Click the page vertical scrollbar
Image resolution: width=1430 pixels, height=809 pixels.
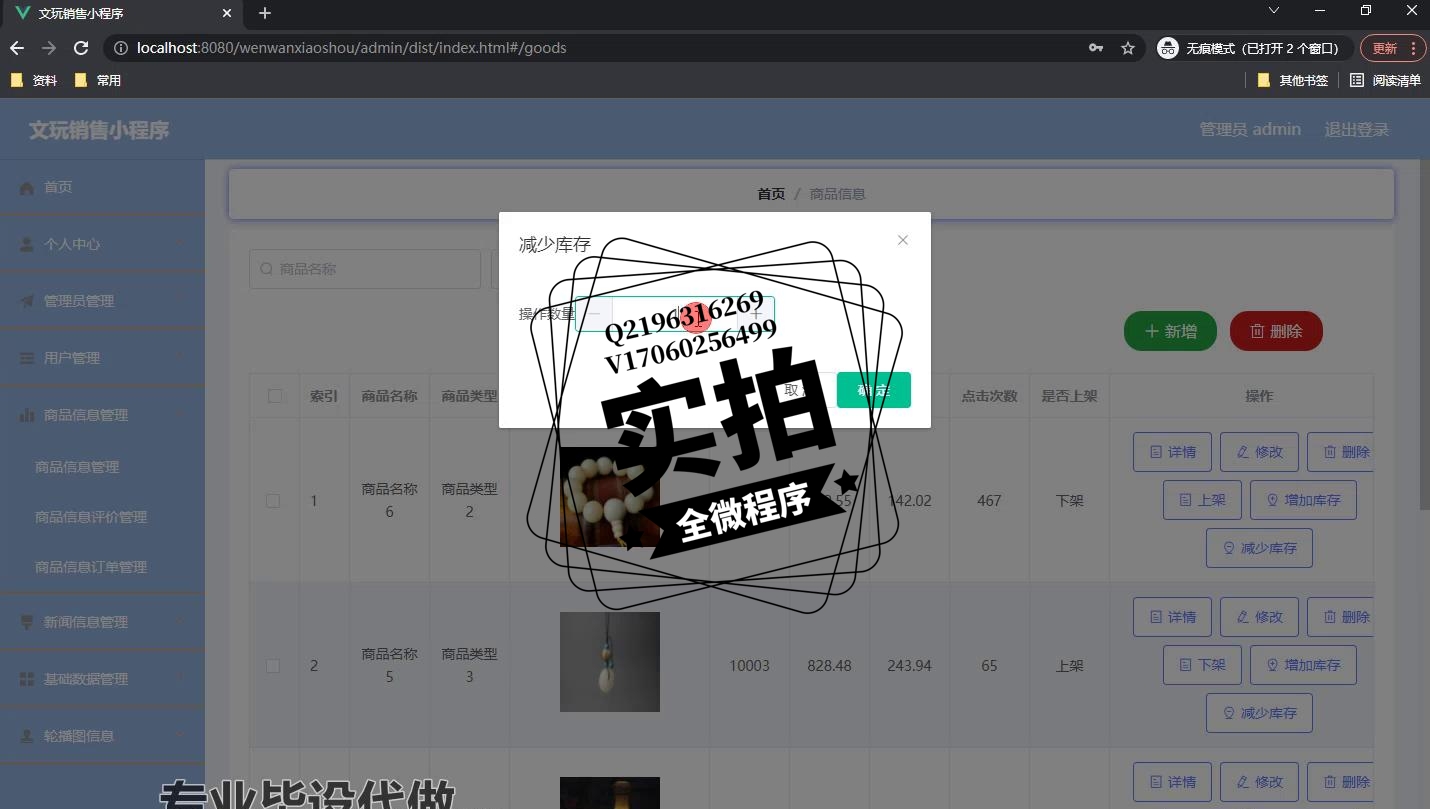[1424, 335]
